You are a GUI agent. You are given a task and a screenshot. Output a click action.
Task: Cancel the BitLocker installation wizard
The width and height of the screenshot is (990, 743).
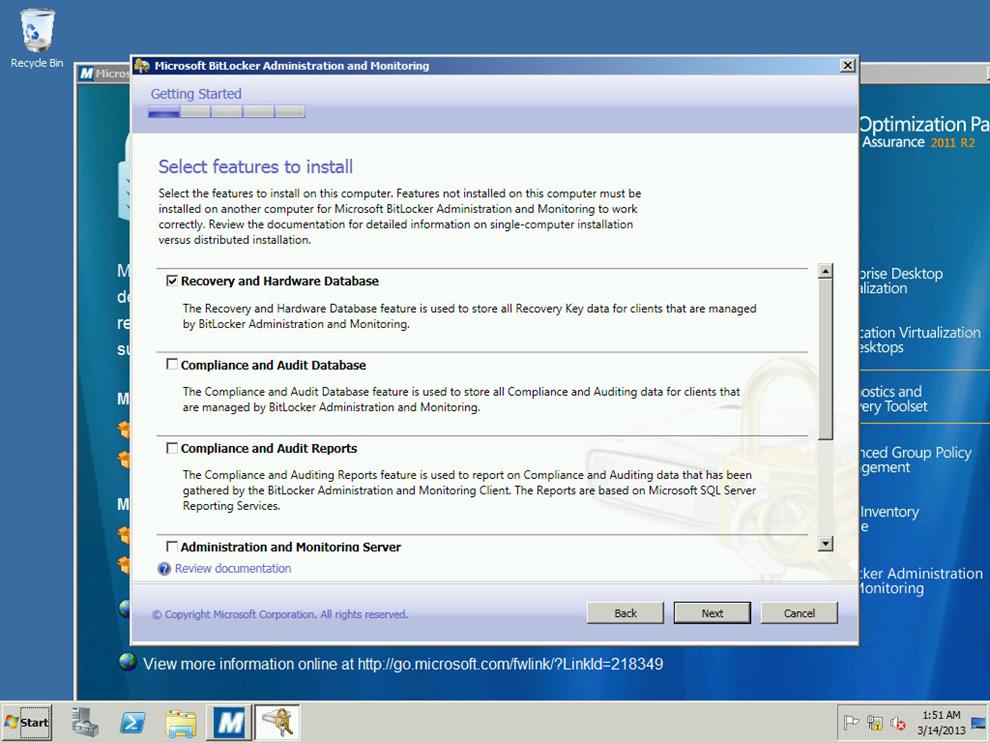coord(799,613)
